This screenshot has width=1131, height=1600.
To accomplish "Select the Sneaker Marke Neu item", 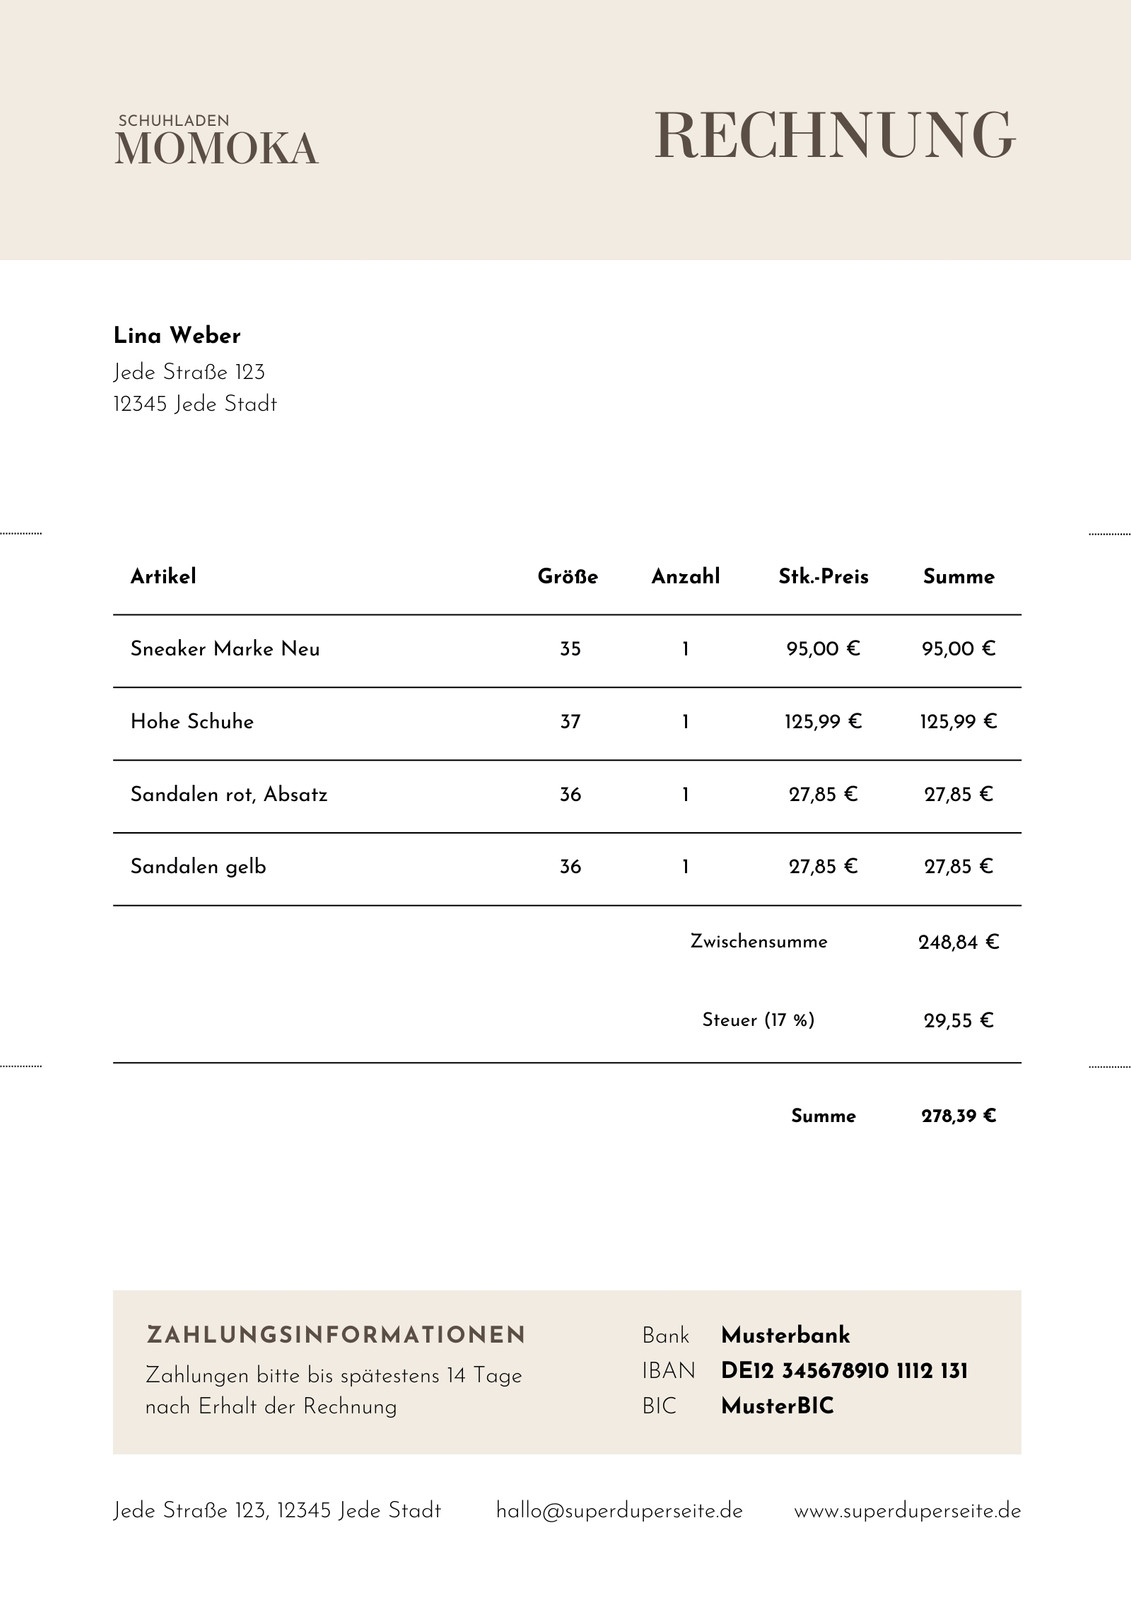I will pos(225,648).
